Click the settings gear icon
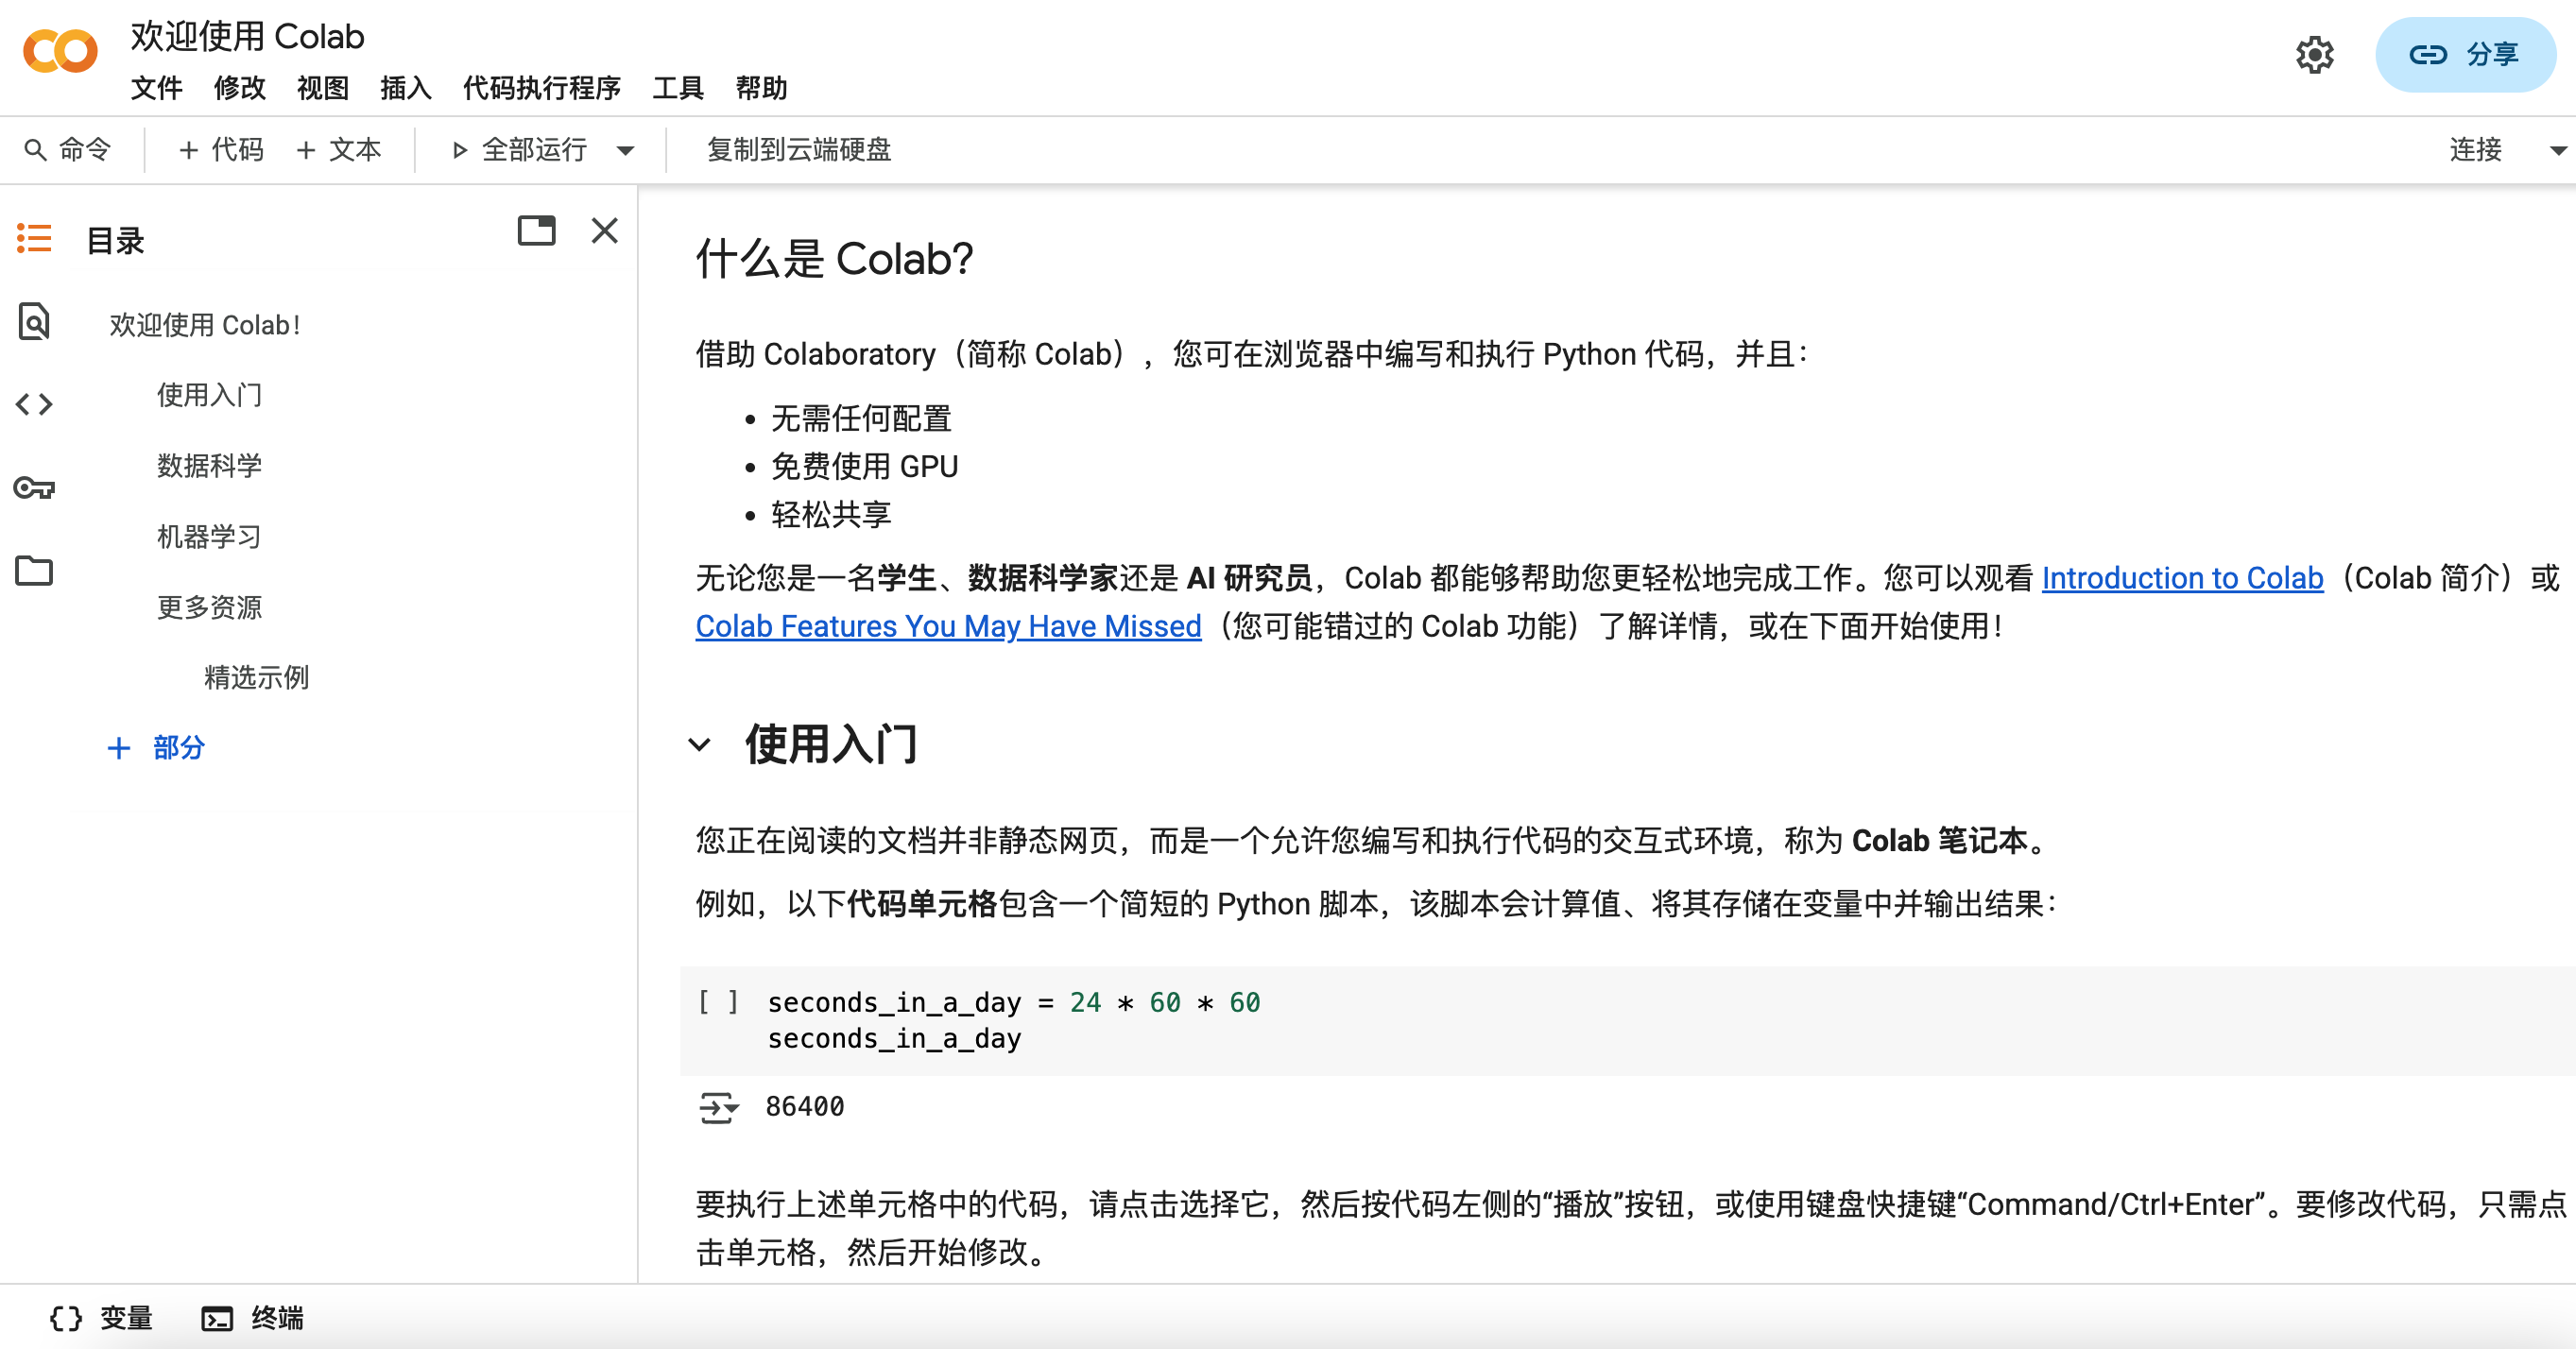Viewport: 2576px width, 1349px height. (2314, 55)
